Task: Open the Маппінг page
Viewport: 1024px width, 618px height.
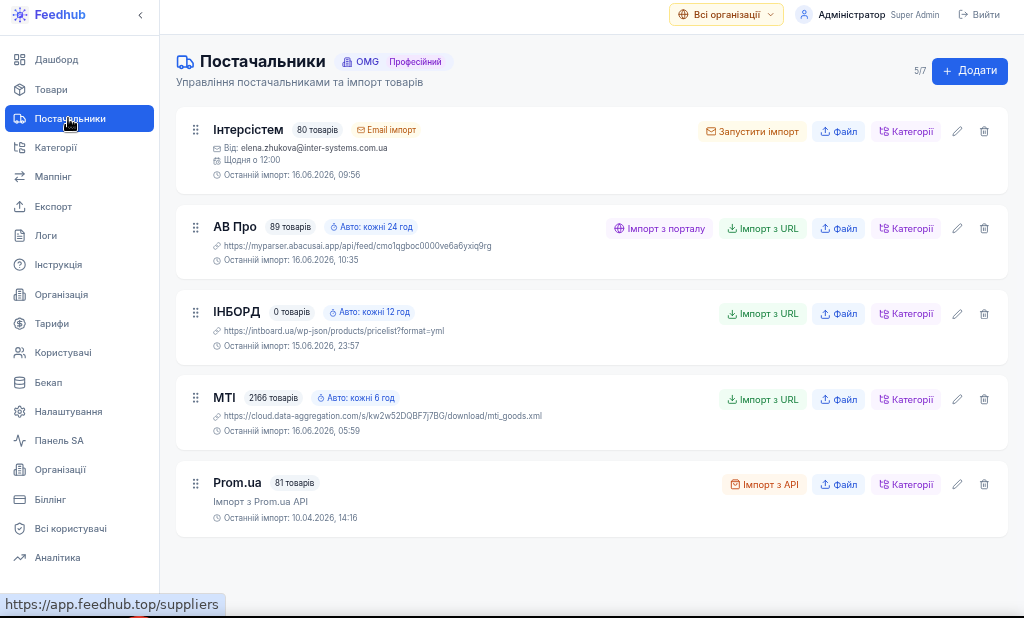Action: (80, 176)
